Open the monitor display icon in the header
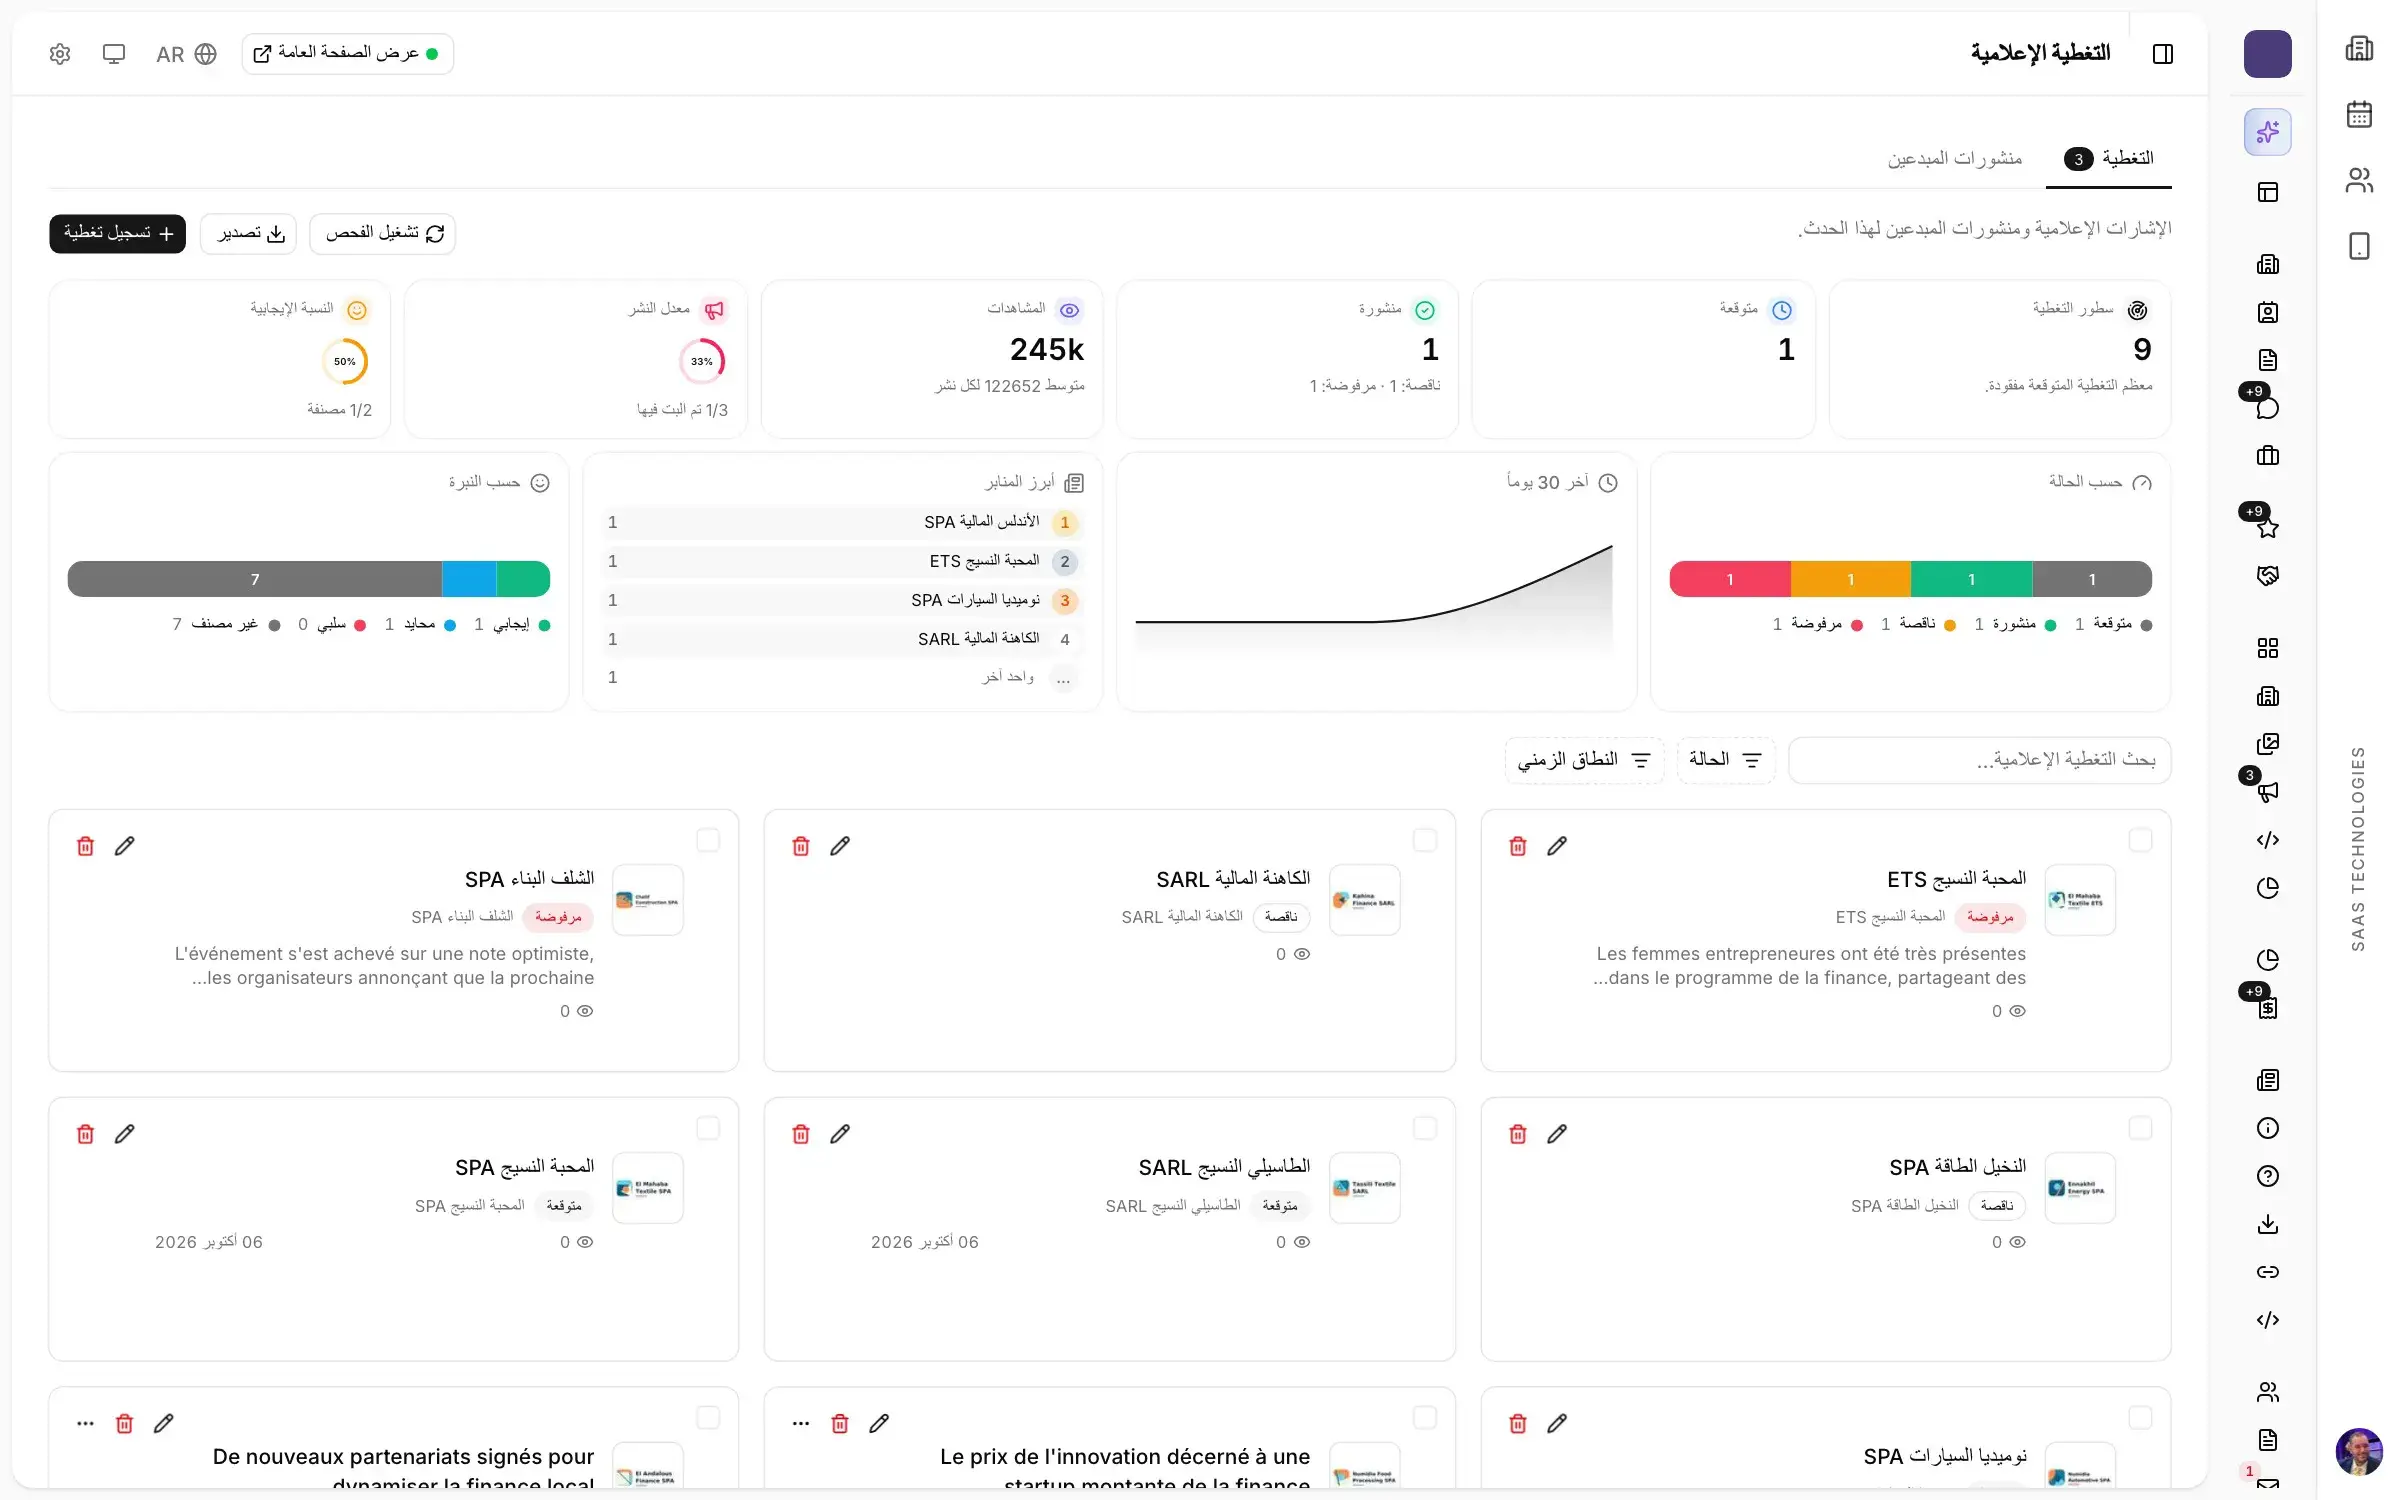 [x=114, y=54]
